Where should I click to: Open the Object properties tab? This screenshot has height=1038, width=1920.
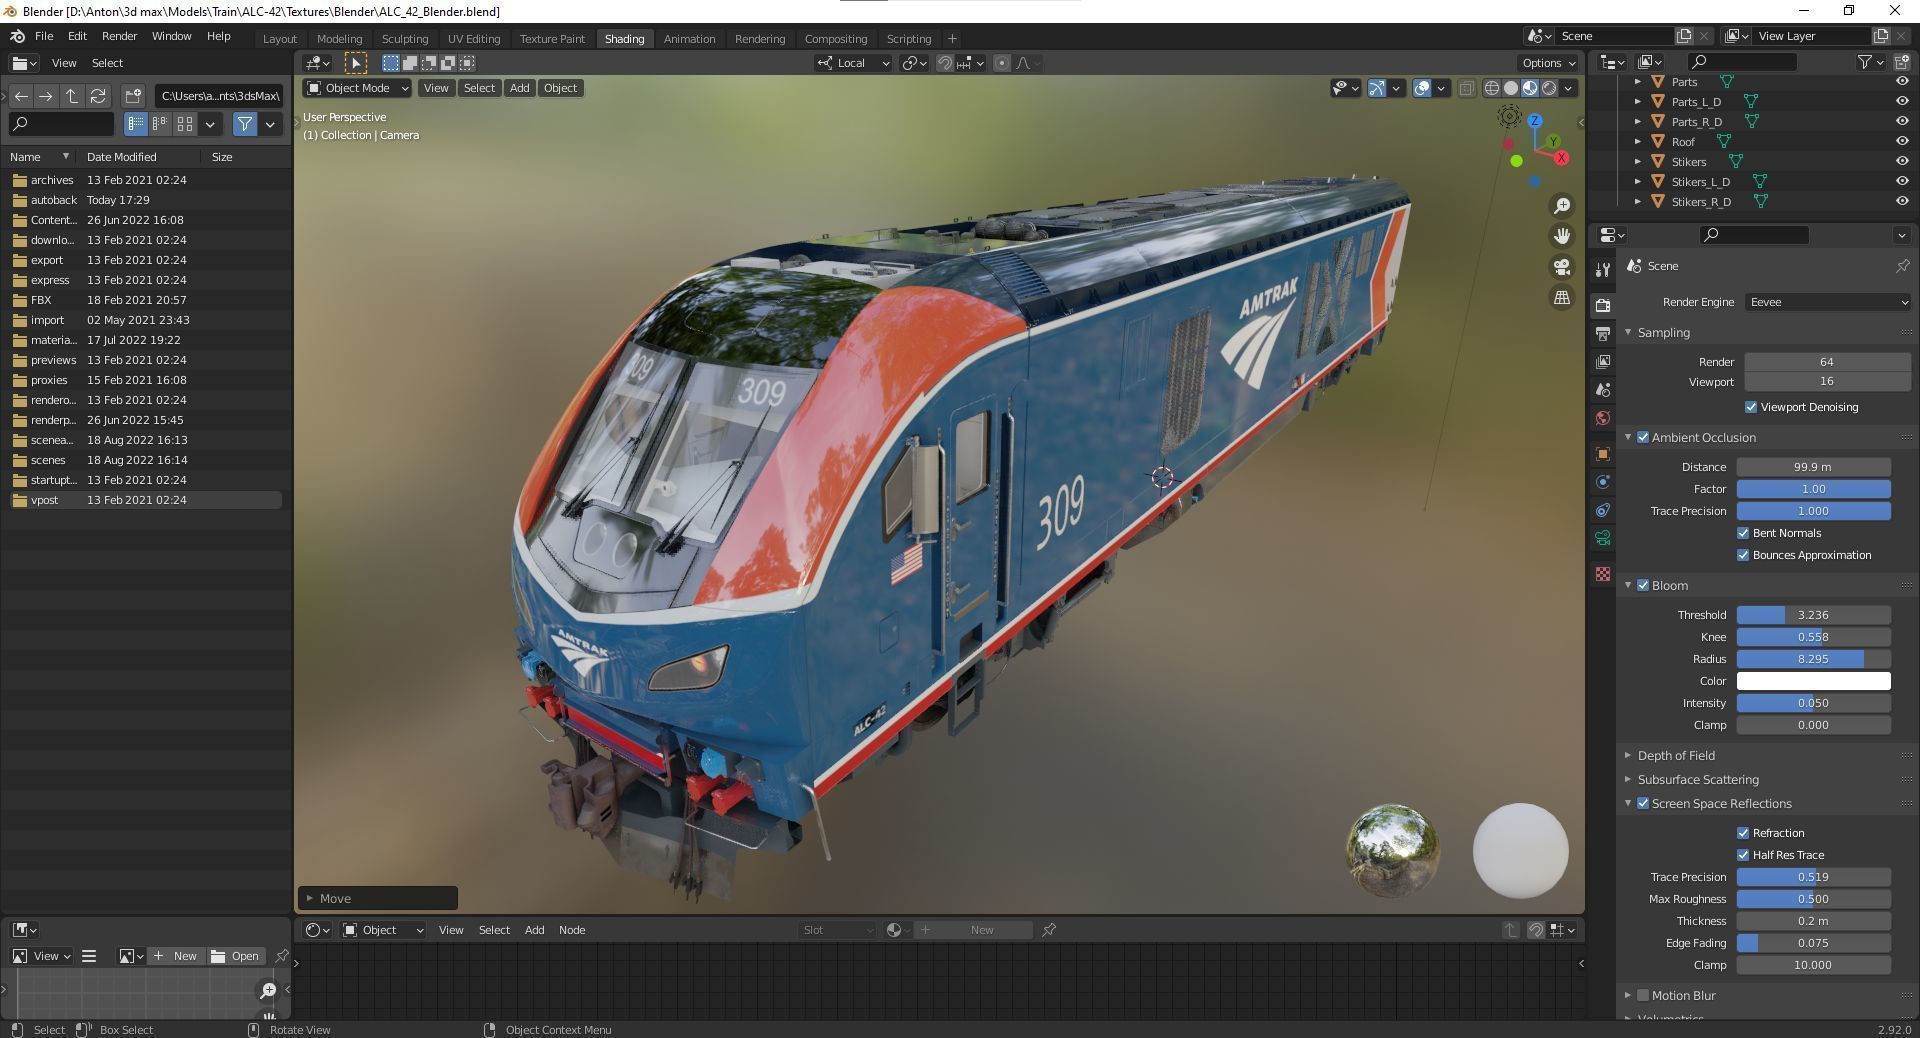(1603, 454)
